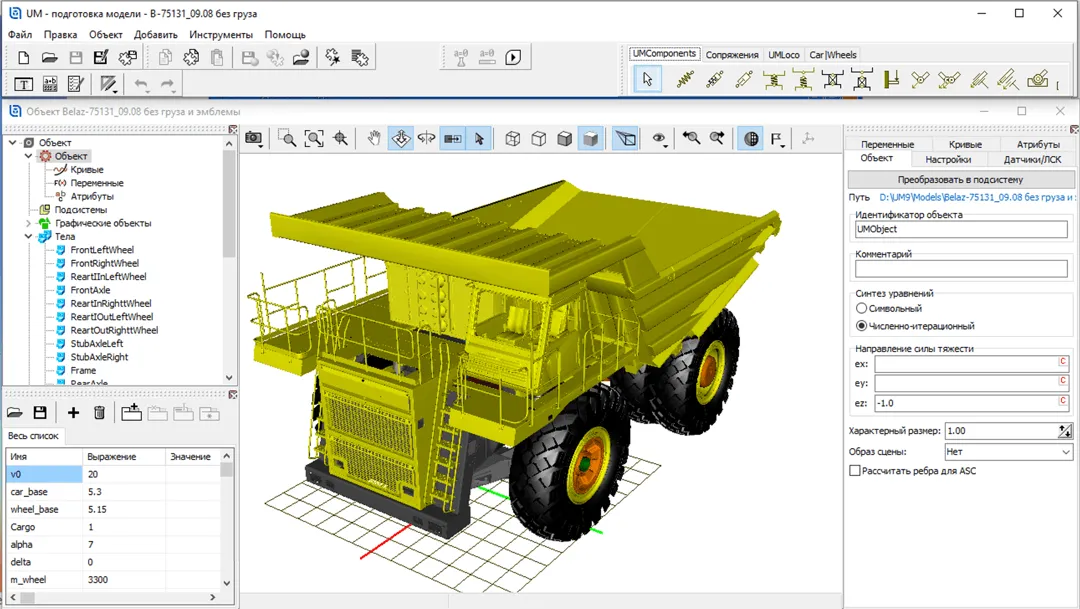Click the puzzle-with-magic-wand icon
The height and width of the screenshot is (609, 1080).
click(x=333, y=58)
